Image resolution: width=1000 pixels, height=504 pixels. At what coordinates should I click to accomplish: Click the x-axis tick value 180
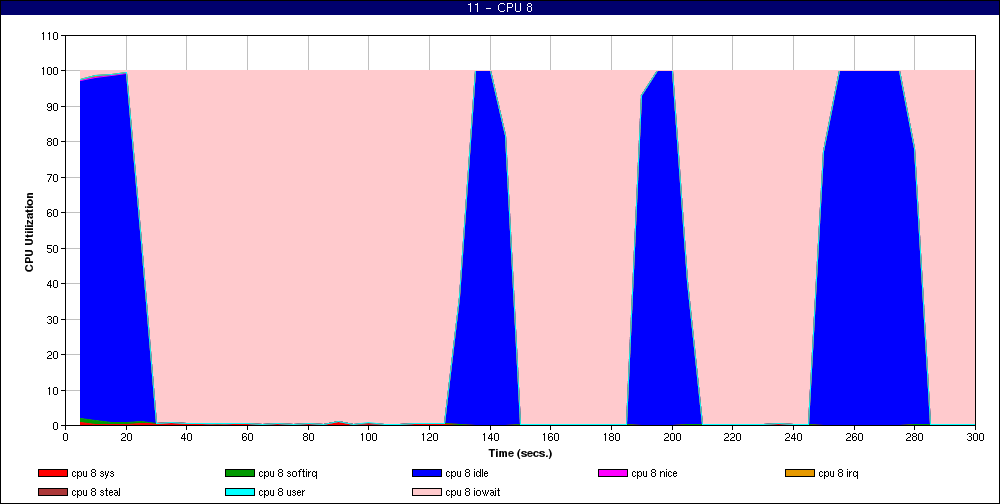coord(611,437)
